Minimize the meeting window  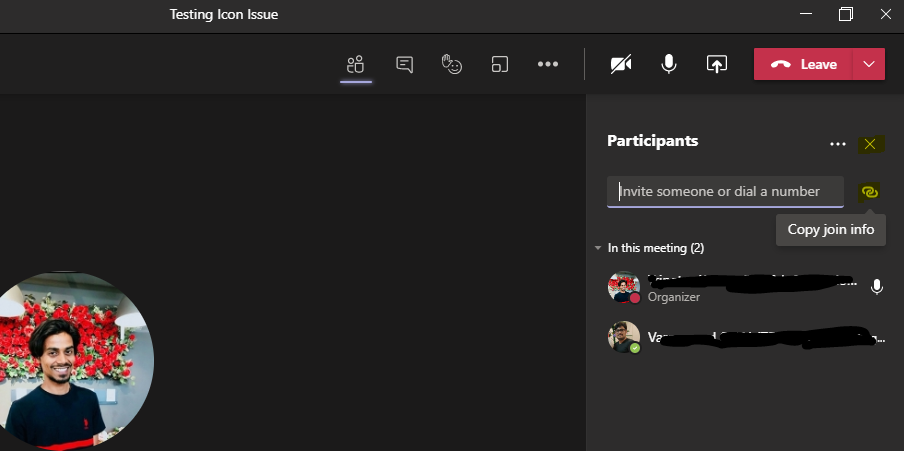click(806, 14)
